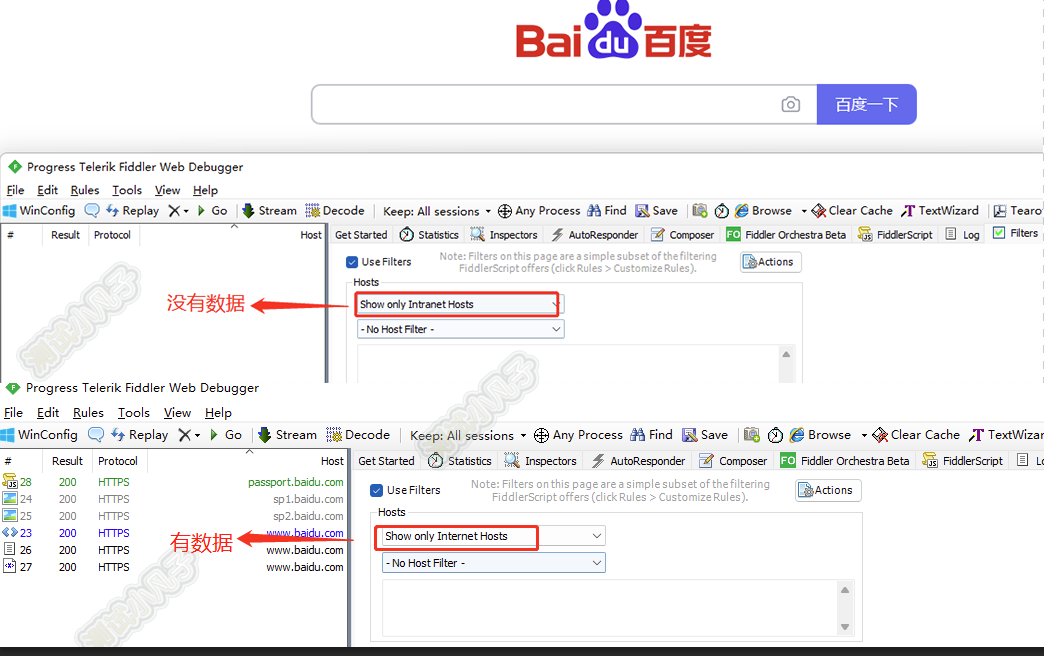
Task: Open Statistics tab in upper Fiddler window
Action: [x=429, y=234]
